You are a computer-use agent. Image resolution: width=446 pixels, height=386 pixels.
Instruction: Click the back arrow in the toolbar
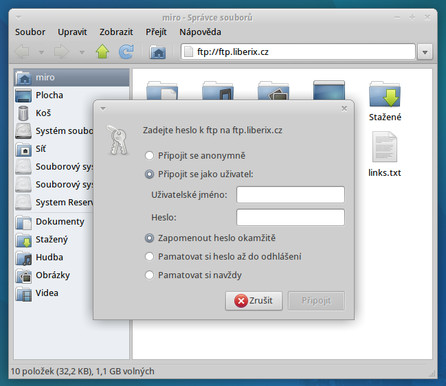point(23,52)
